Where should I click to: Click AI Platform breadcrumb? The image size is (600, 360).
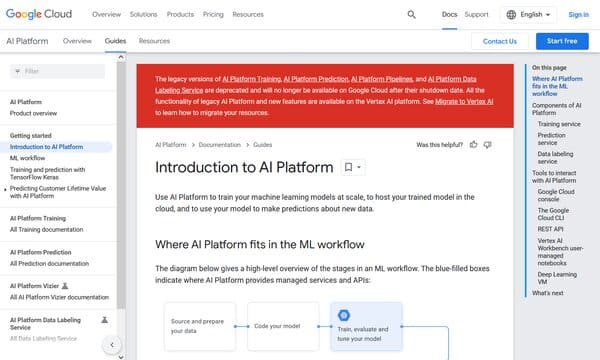click(x=171, y=145)
